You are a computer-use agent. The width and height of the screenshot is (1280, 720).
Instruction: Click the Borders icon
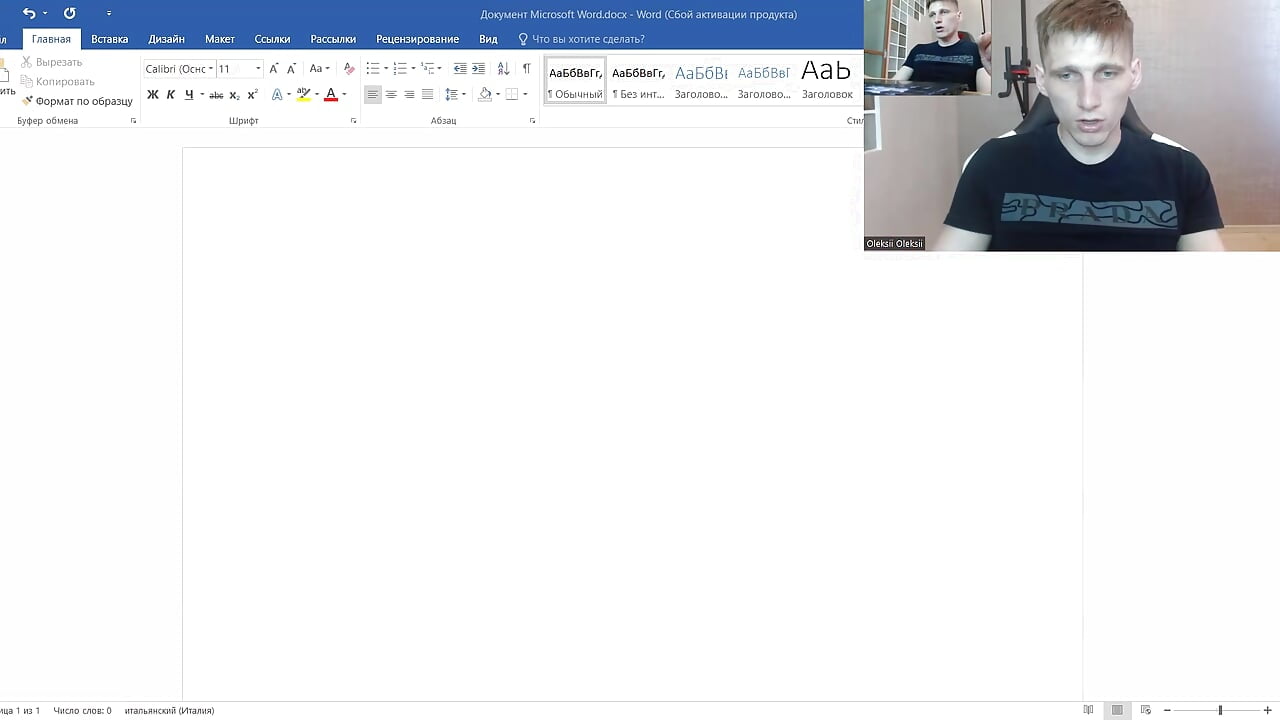512,95
